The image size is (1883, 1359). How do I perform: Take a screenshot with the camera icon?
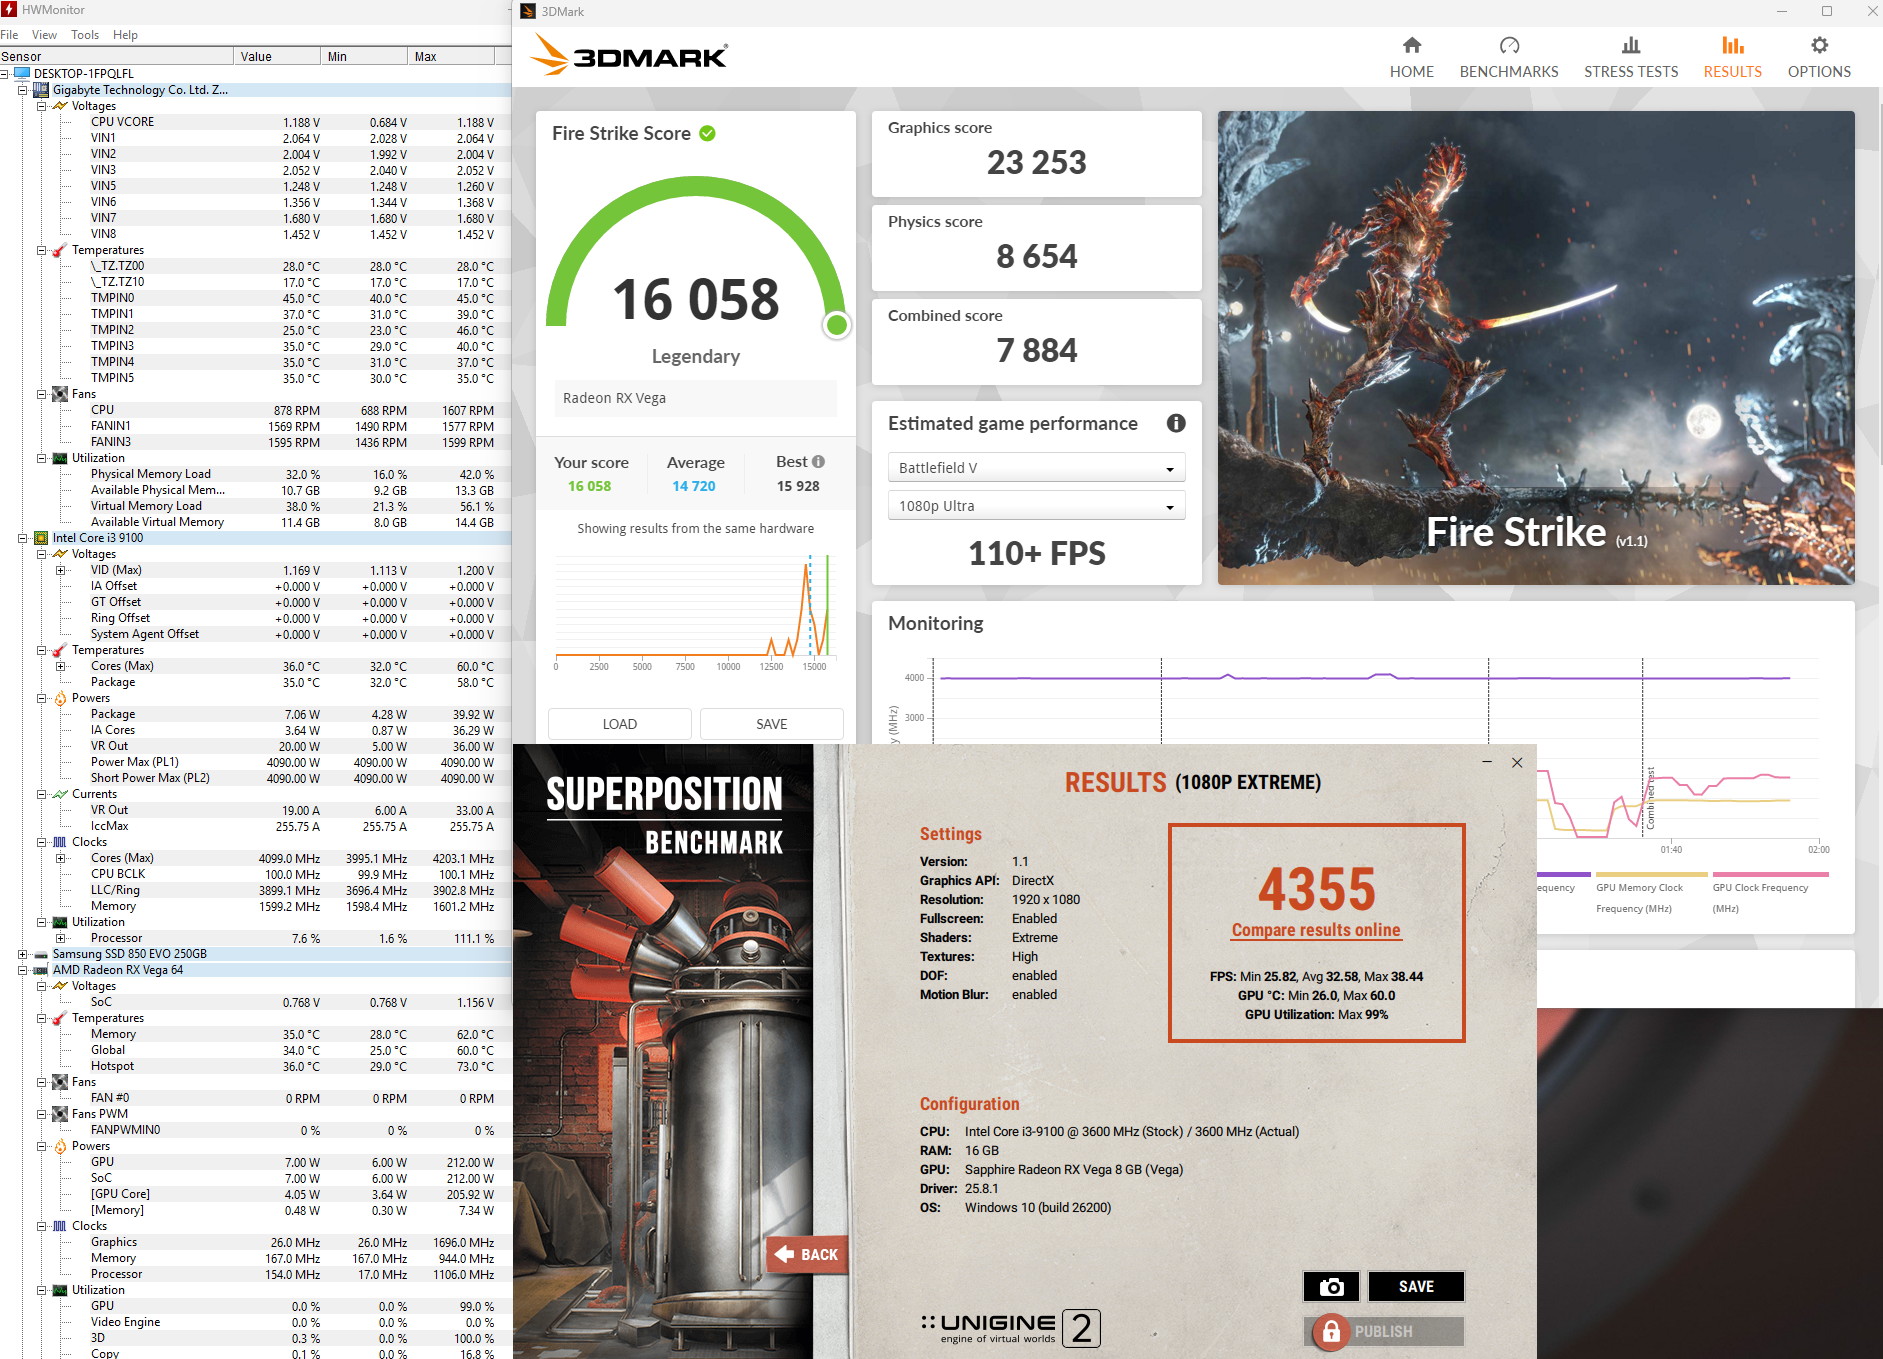pyautogui.click(x=1330, y=1287)
